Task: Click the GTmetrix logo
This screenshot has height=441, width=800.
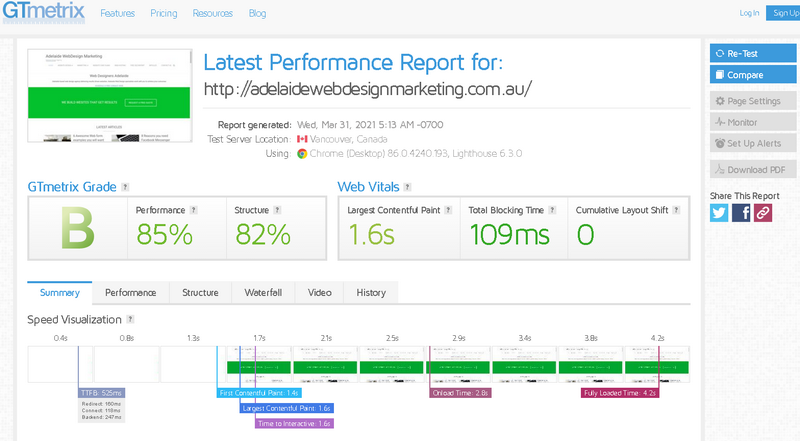Action: [x=43, y=11]
